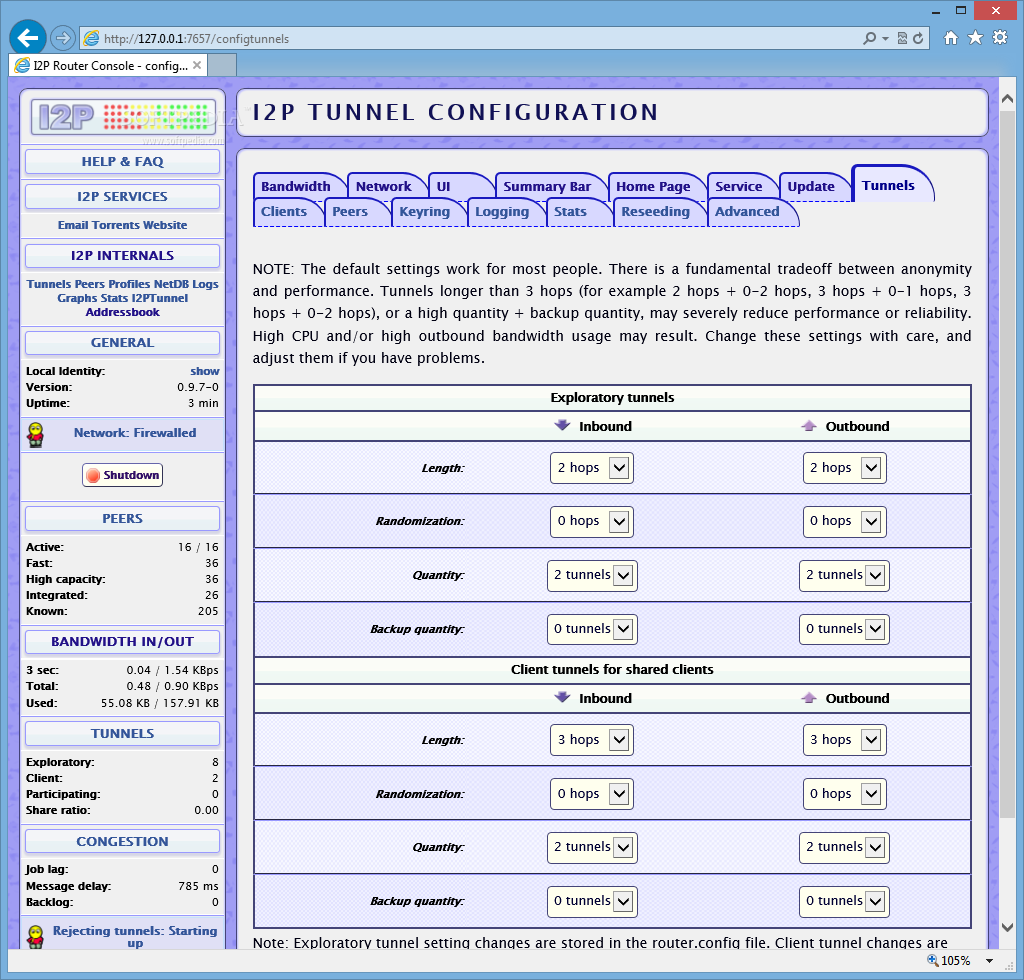Click the page scrollbar down arrow
Screen dimensions: 1024x980
pyautogui.click(x=1007, y=927)
